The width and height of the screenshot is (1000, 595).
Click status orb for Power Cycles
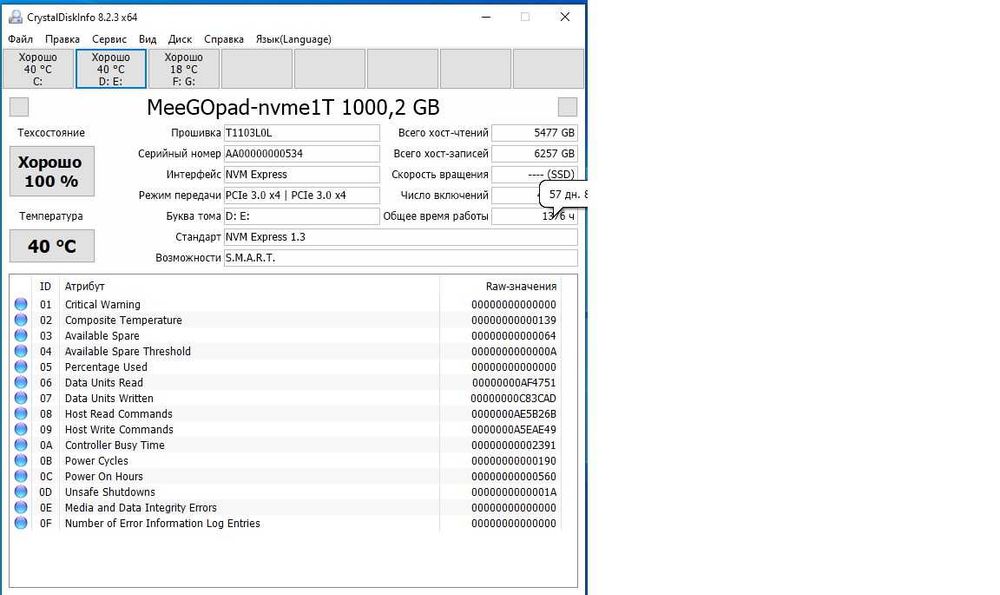coord(21,460)
